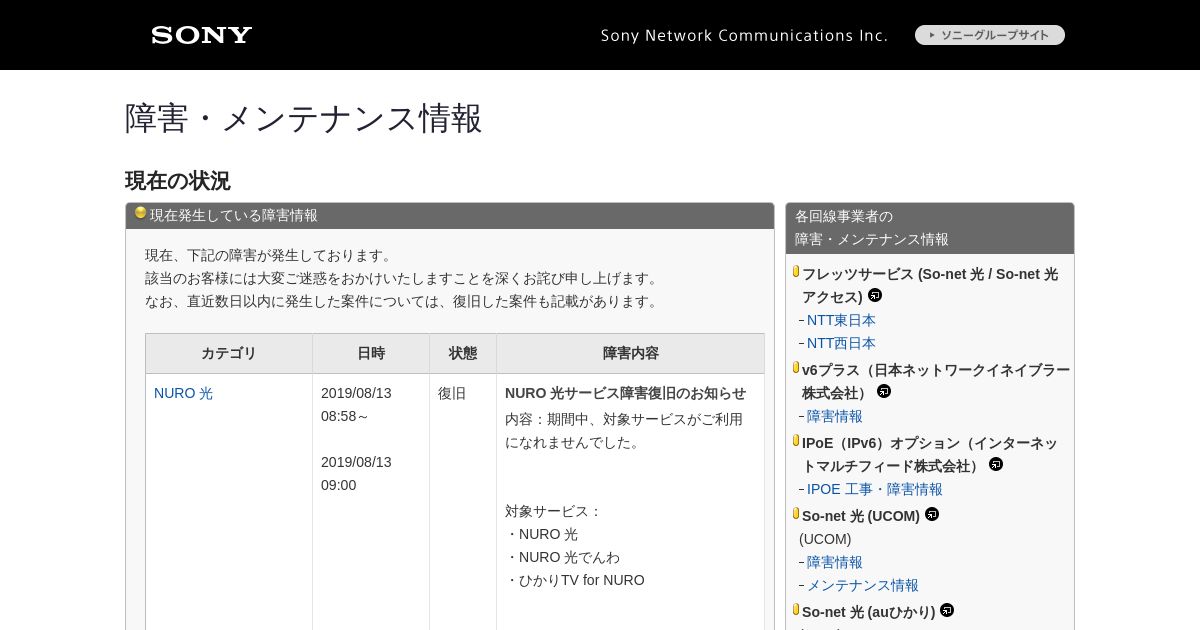1200x630 pixels.
Task: Open the IPOE 工事・障害情報 link
Action: point(875,489)
